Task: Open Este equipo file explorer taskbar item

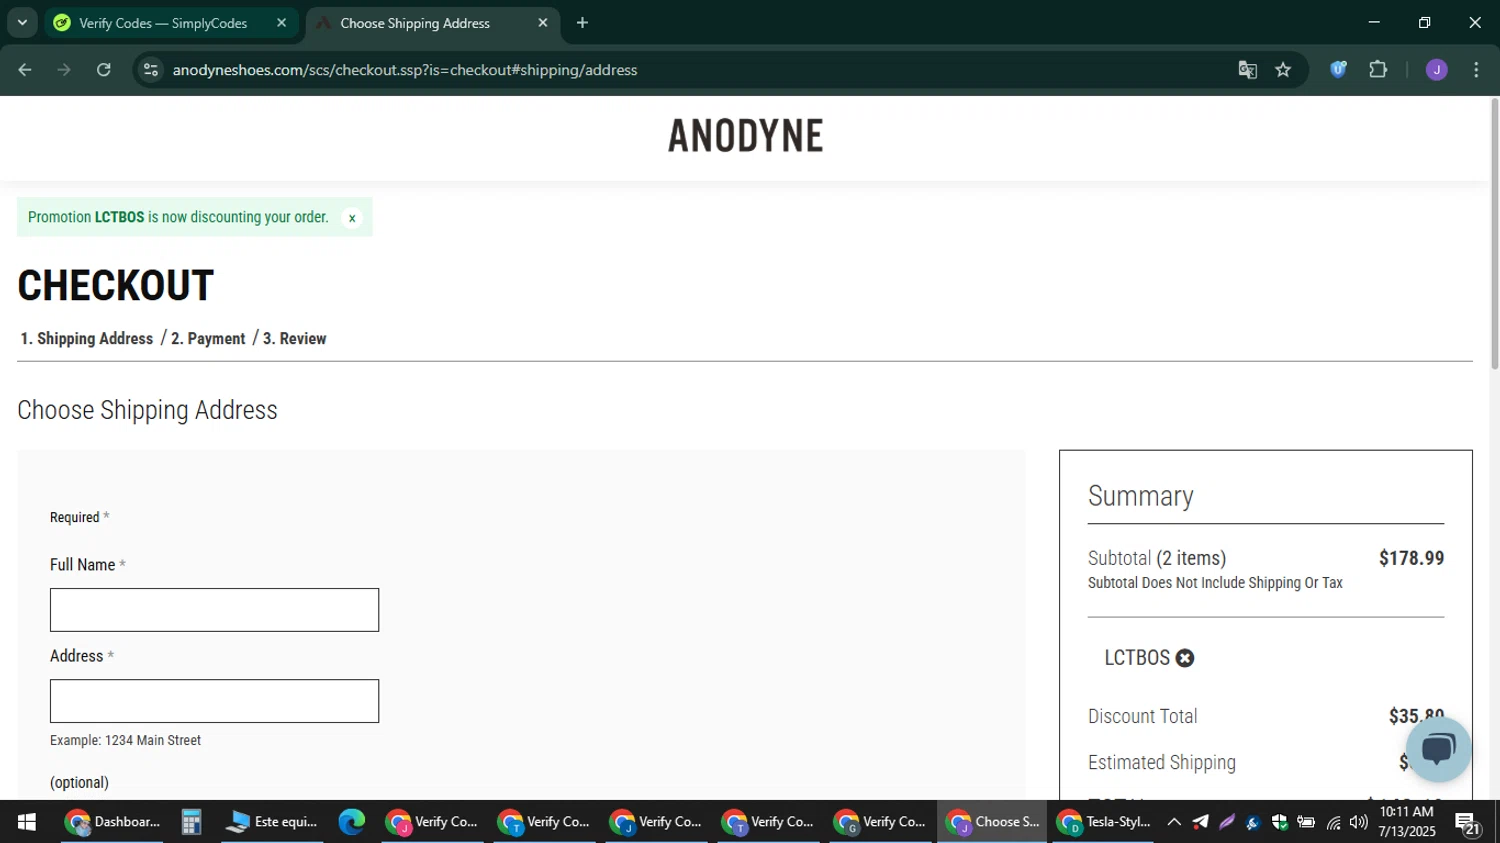Action: coord(272,822)
